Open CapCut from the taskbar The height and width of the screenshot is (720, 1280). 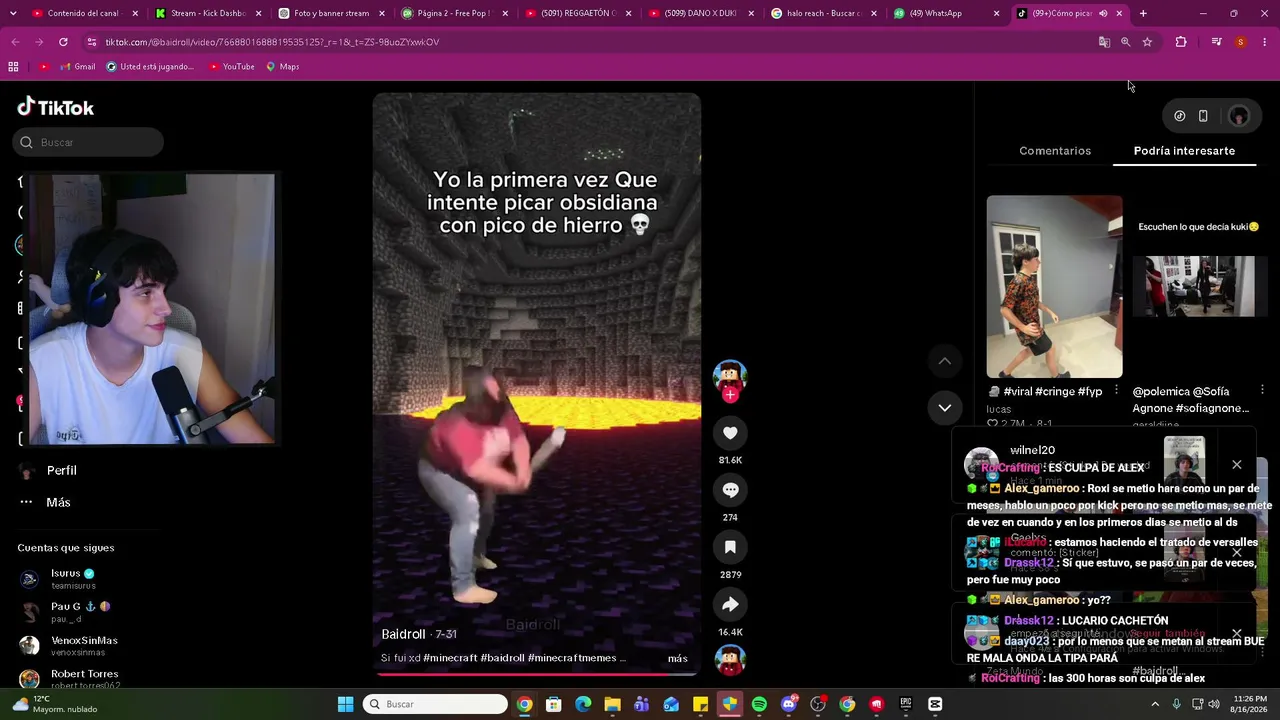coord(935,704)
